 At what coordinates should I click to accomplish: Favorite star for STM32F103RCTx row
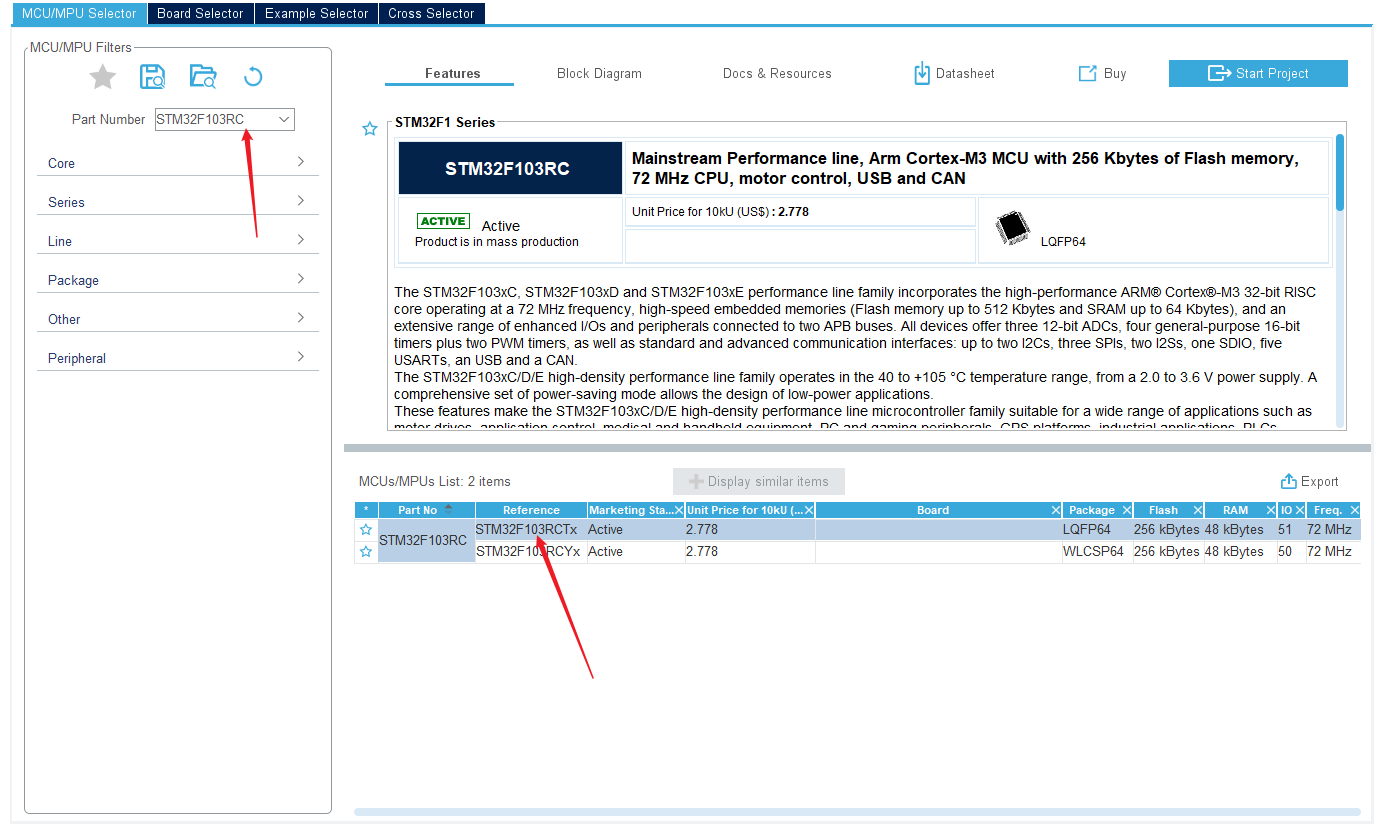click(366, 530)
